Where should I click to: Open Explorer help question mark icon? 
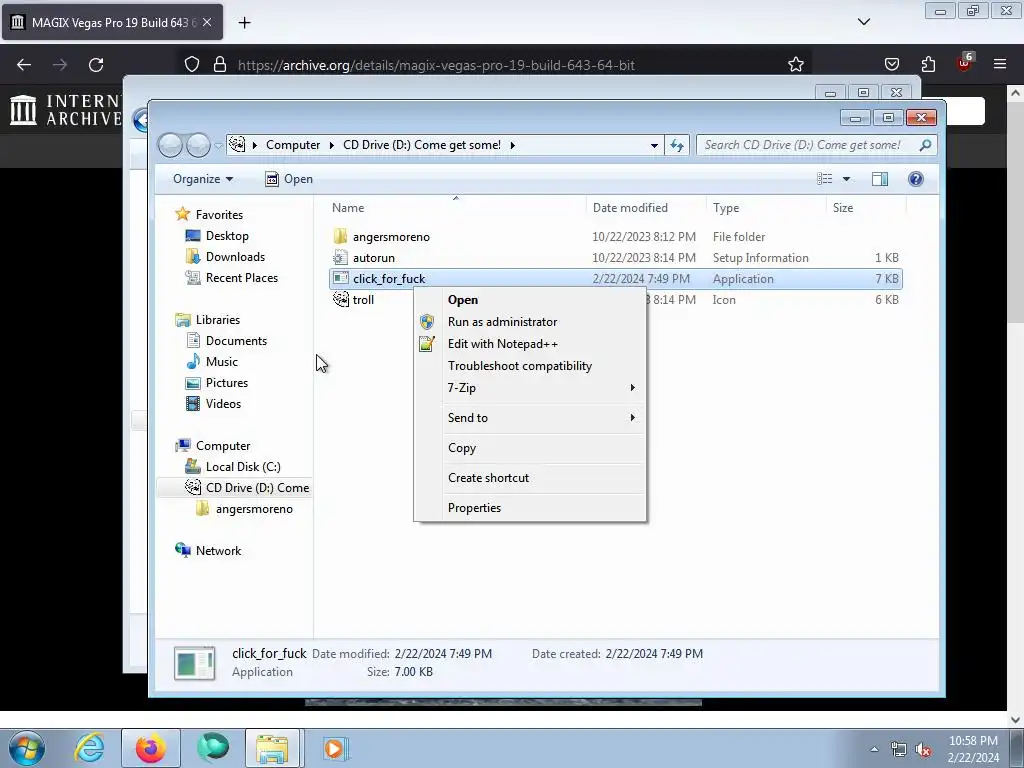click(x=916, y=179)
